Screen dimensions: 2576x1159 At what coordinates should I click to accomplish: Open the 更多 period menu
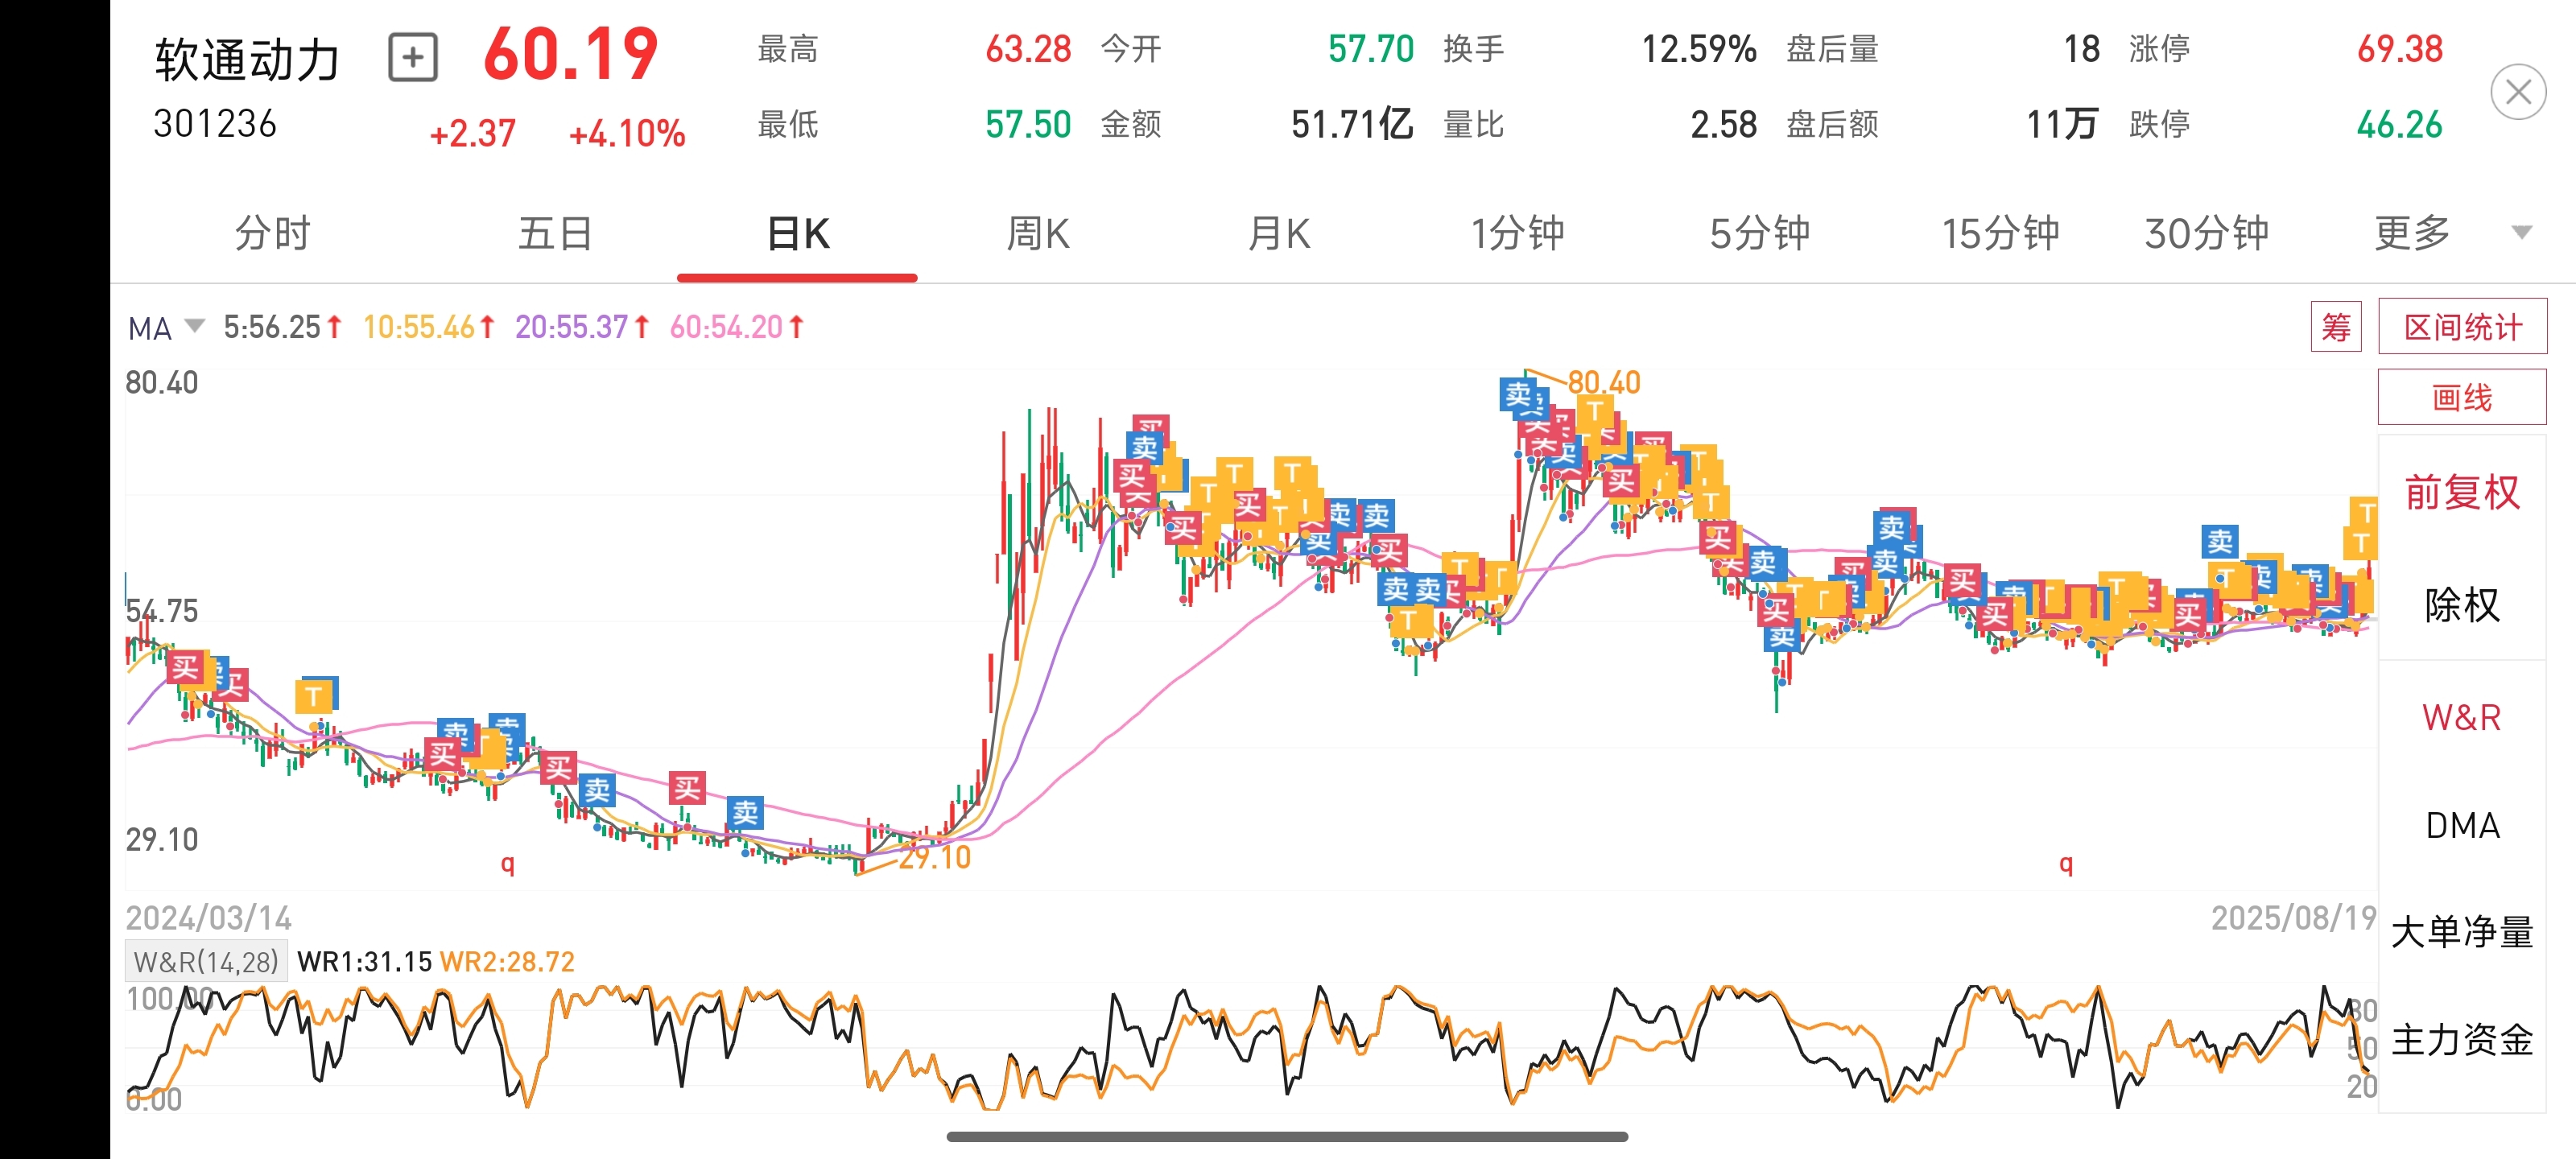(2412, 233)
